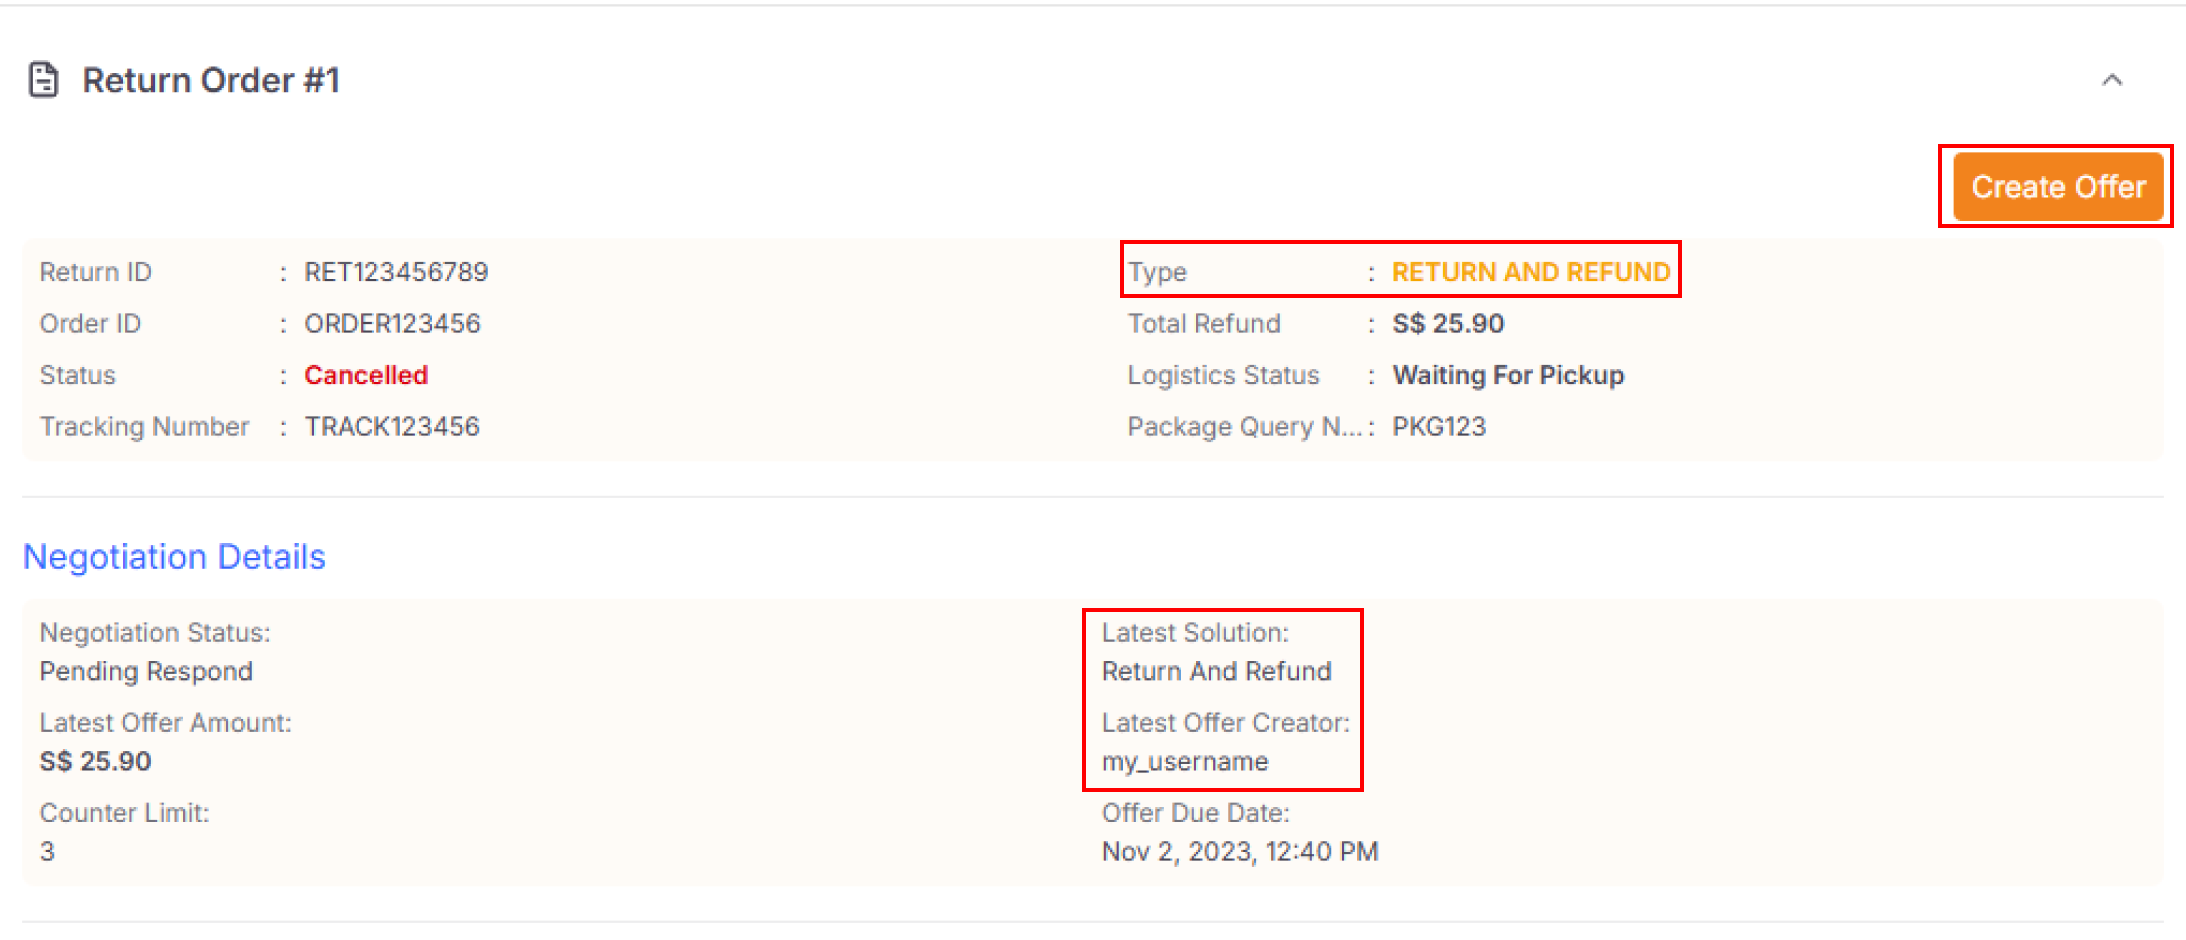
Task: Select the Pending Respond negotiation status
Action: 146,671
